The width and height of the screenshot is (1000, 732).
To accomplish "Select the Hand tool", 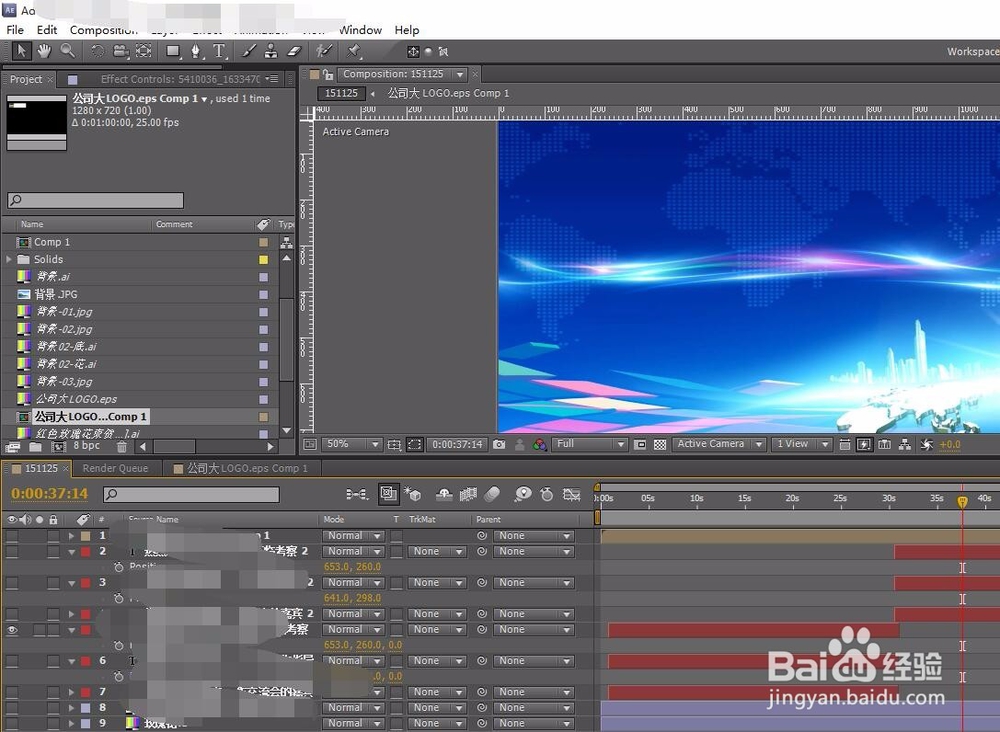I will (44, 50).
